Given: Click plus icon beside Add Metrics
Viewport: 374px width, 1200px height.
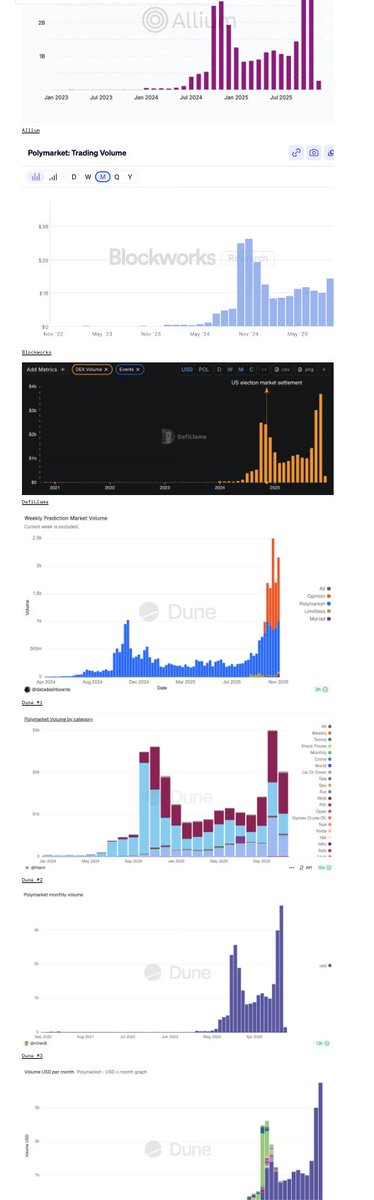Looking at the screenshot, I should 62,370.
